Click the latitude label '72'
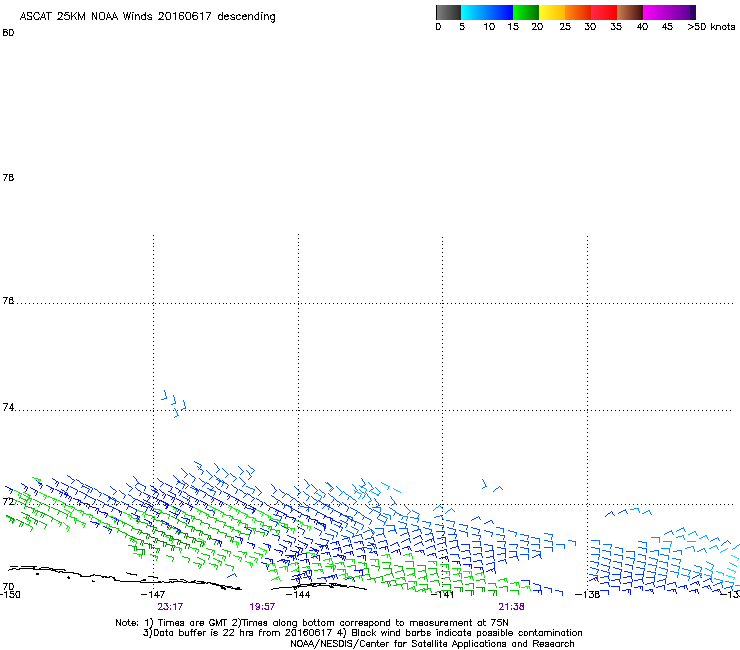 [x=8, y=501]
